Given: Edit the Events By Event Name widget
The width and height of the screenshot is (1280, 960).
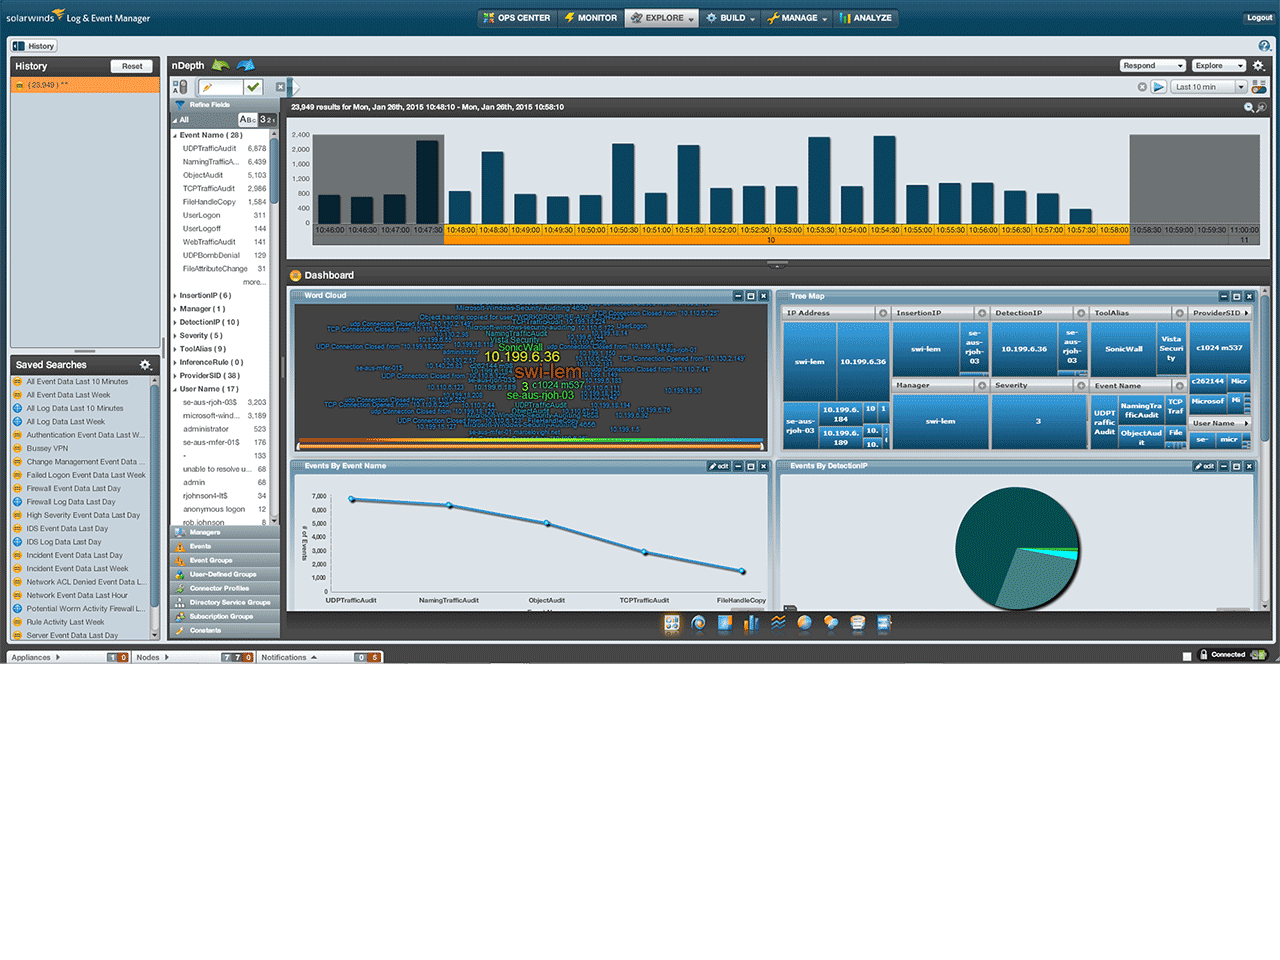Looking at the screenshot, I should click(x=719, y=466).
